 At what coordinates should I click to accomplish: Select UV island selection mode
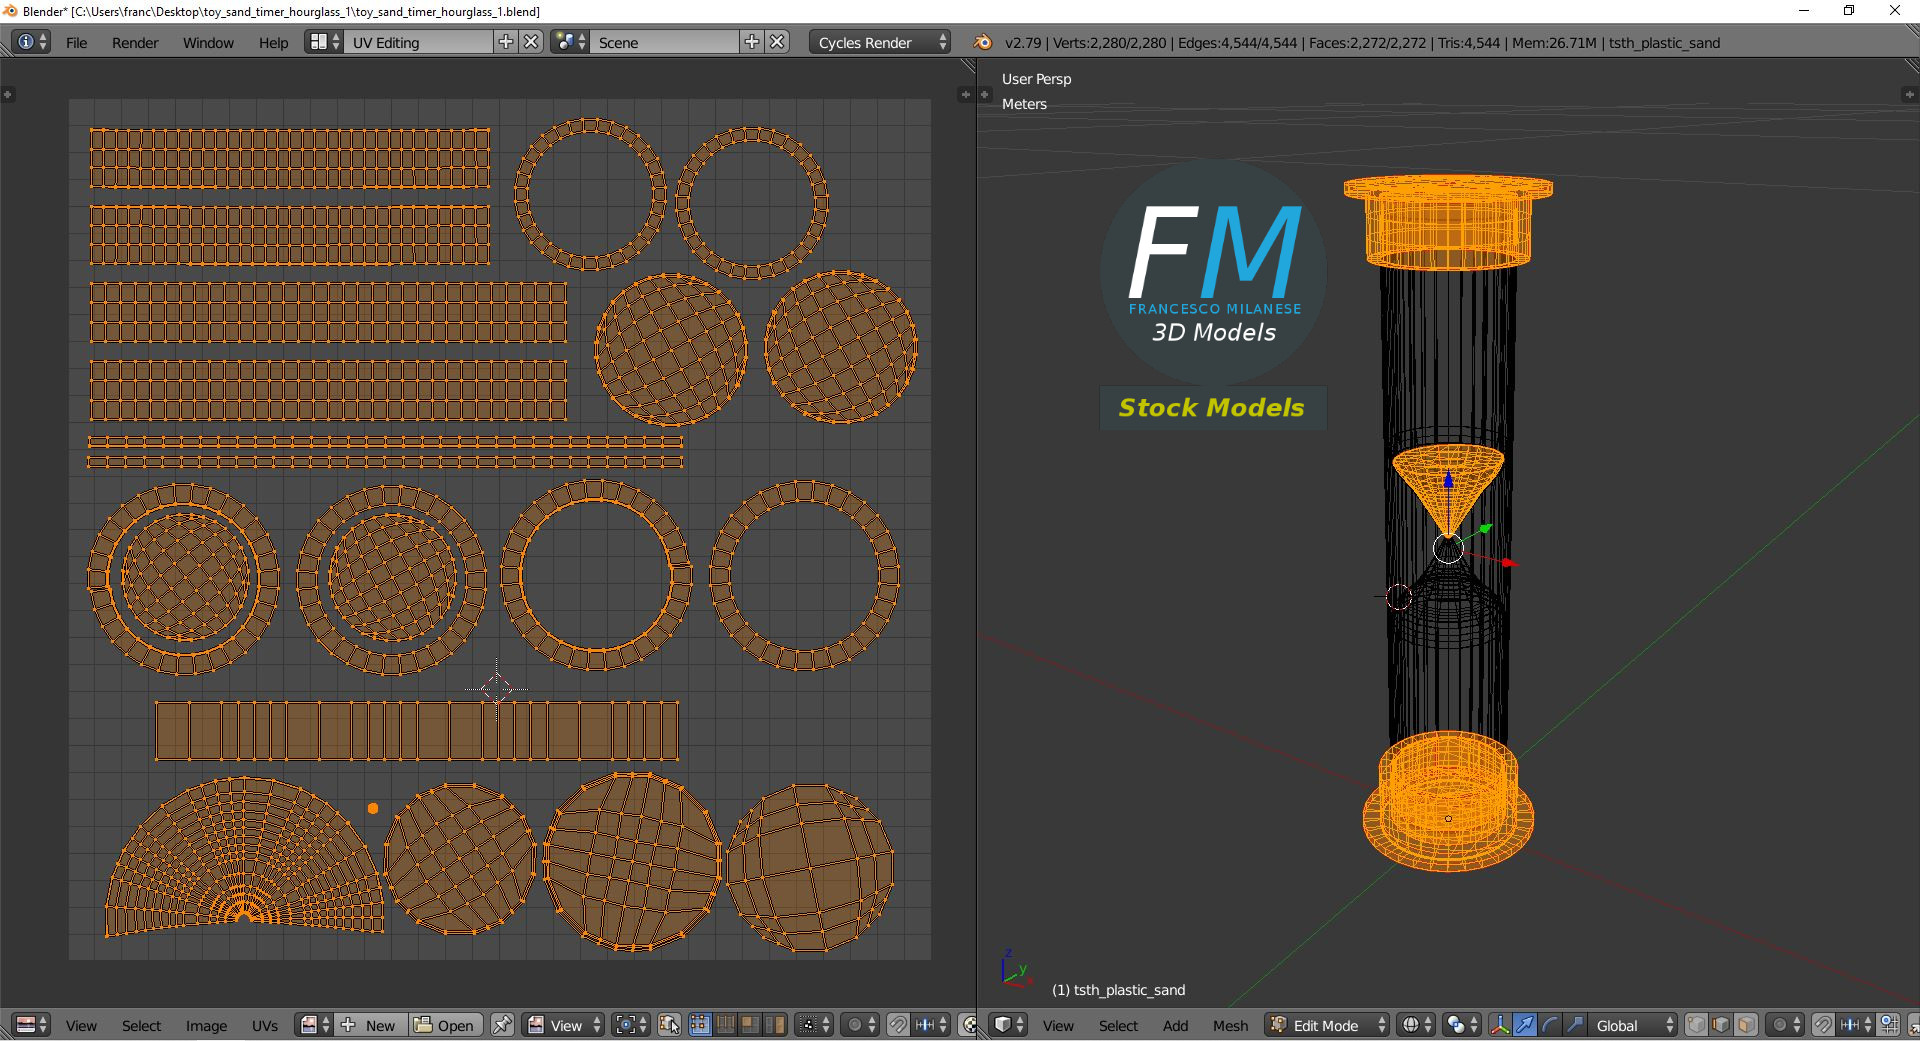coord(775,1025)
